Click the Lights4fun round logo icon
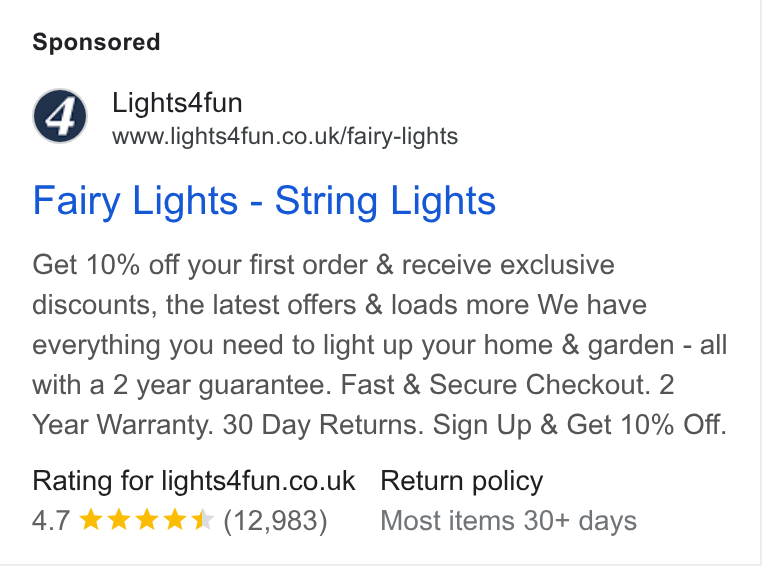Screen dimensions: 762x566 click(x=60, y=116)
